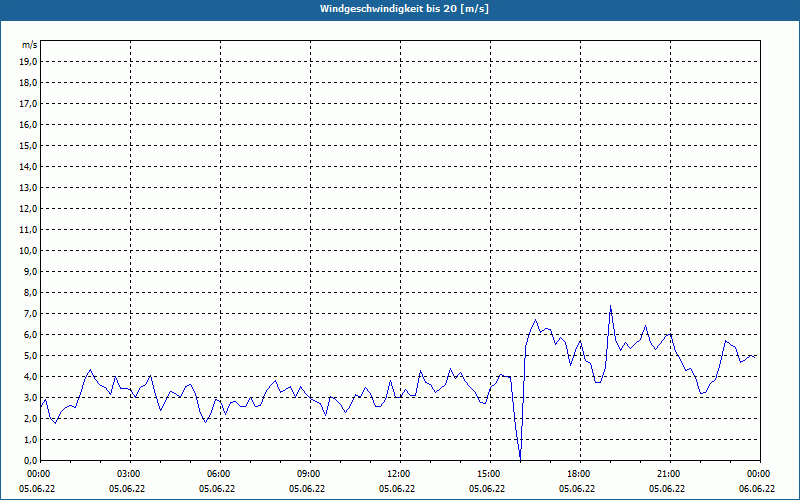Click the chart title "Windgeschwindigkeit bis 20 [m/s]"

pos(404,9)
